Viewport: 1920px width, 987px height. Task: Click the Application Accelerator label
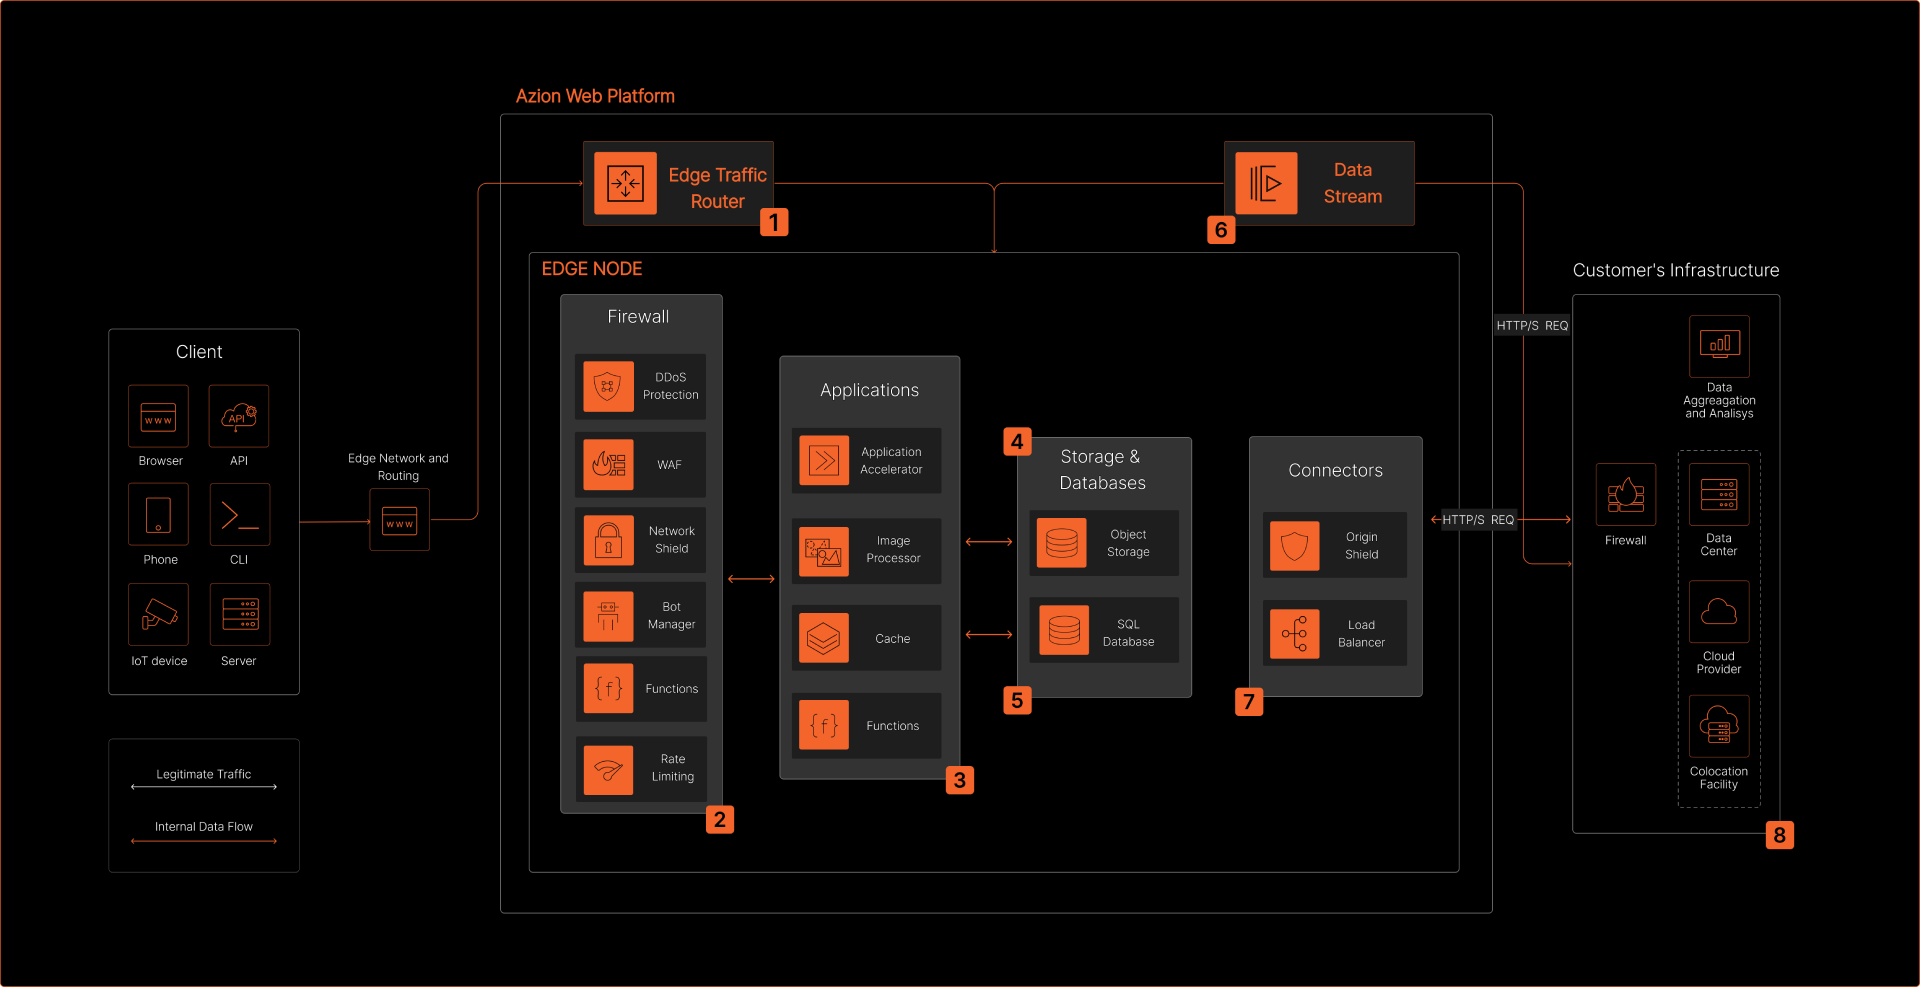891,461
